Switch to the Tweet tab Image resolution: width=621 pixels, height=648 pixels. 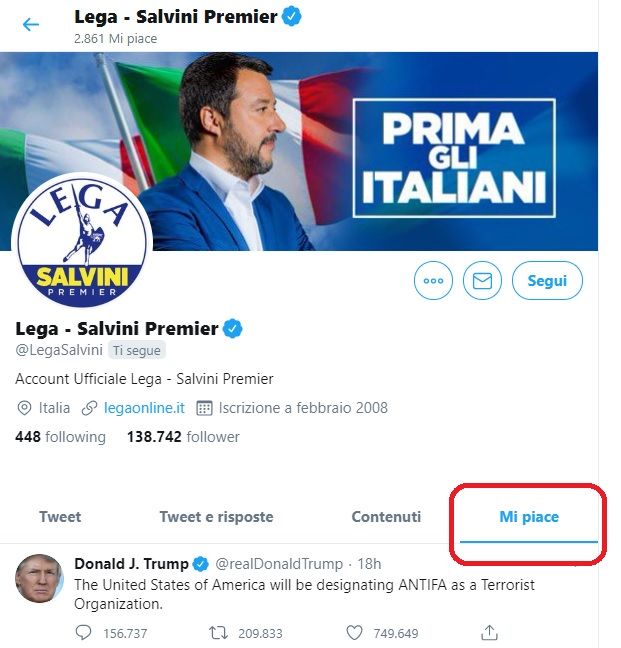click(x=60, y=517)
